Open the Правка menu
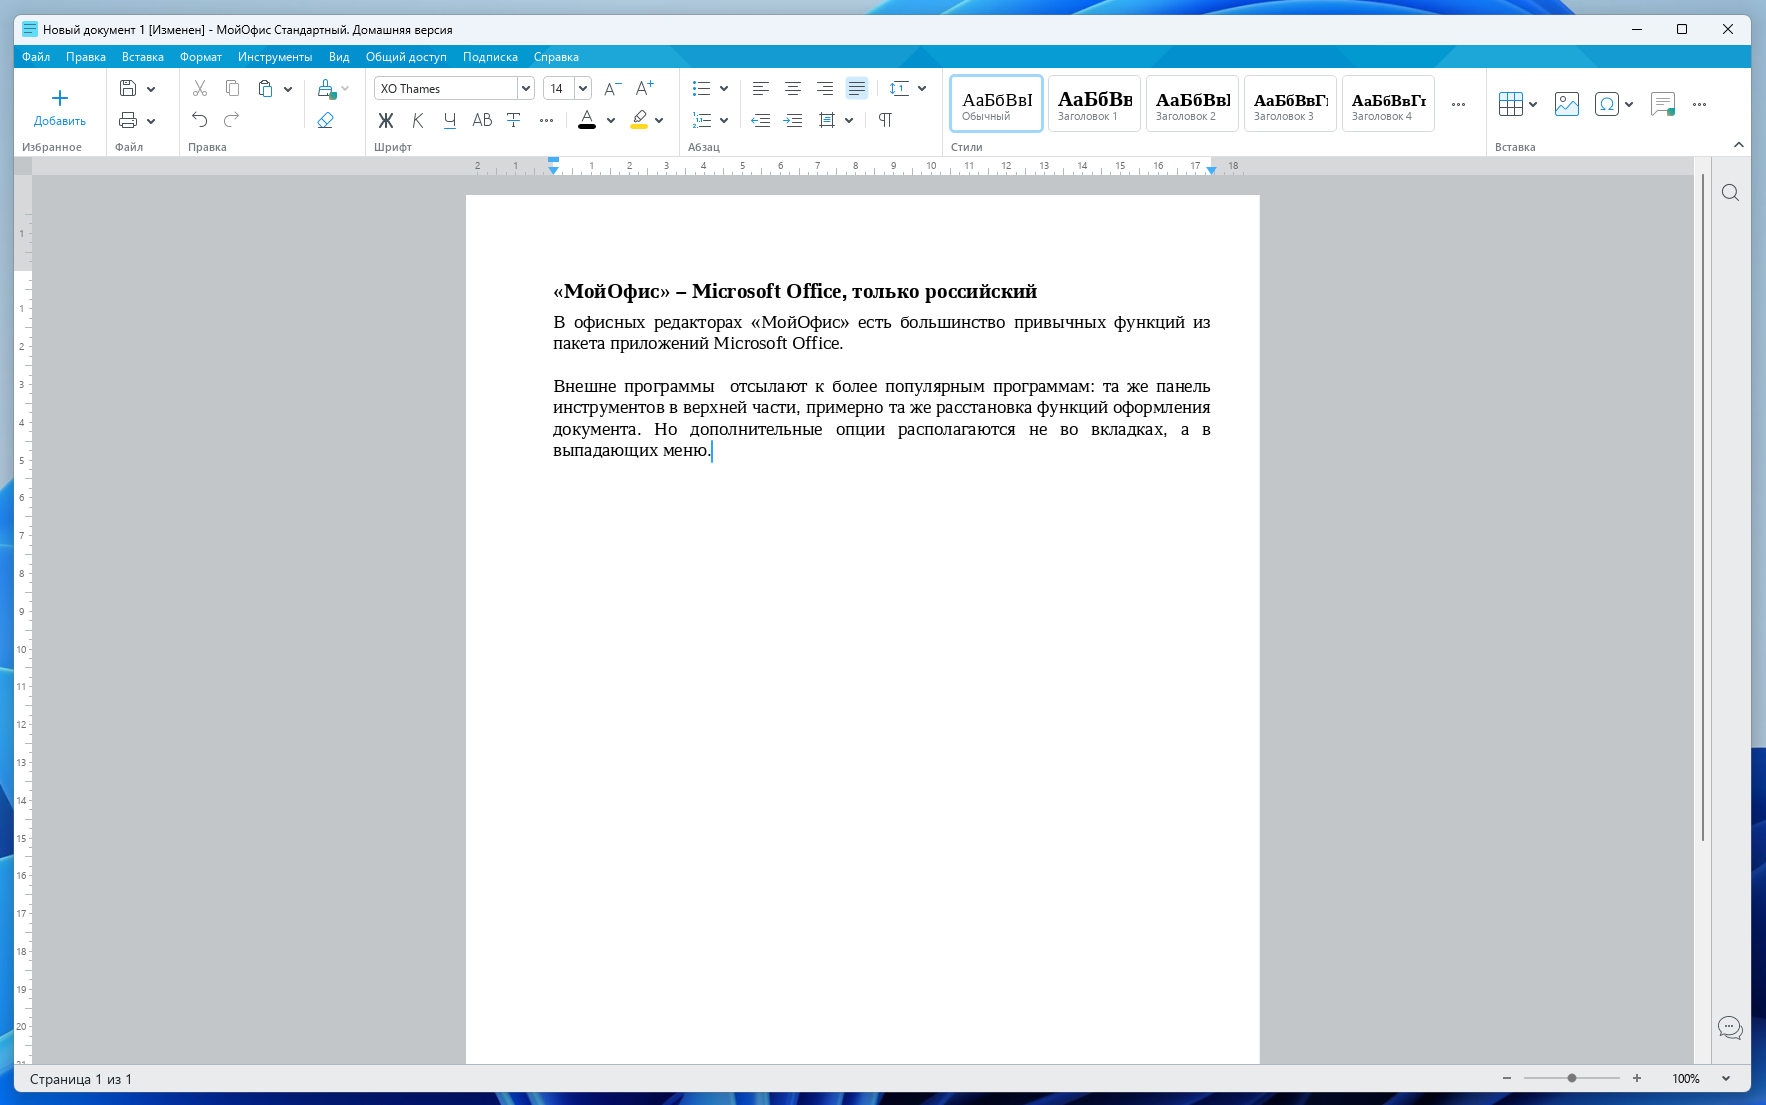The height and width of the screenshot is (1105, 1766). pyautogui.click(x=86, y=57)
